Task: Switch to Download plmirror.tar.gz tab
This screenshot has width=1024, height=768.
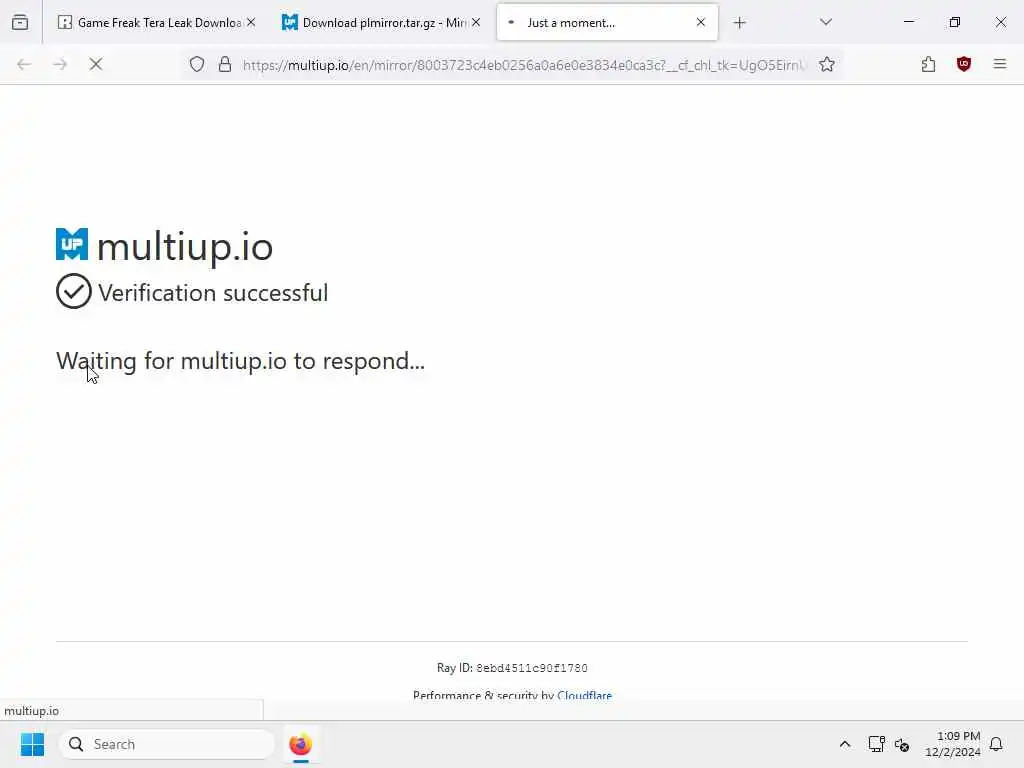Action: coord(375,22)
